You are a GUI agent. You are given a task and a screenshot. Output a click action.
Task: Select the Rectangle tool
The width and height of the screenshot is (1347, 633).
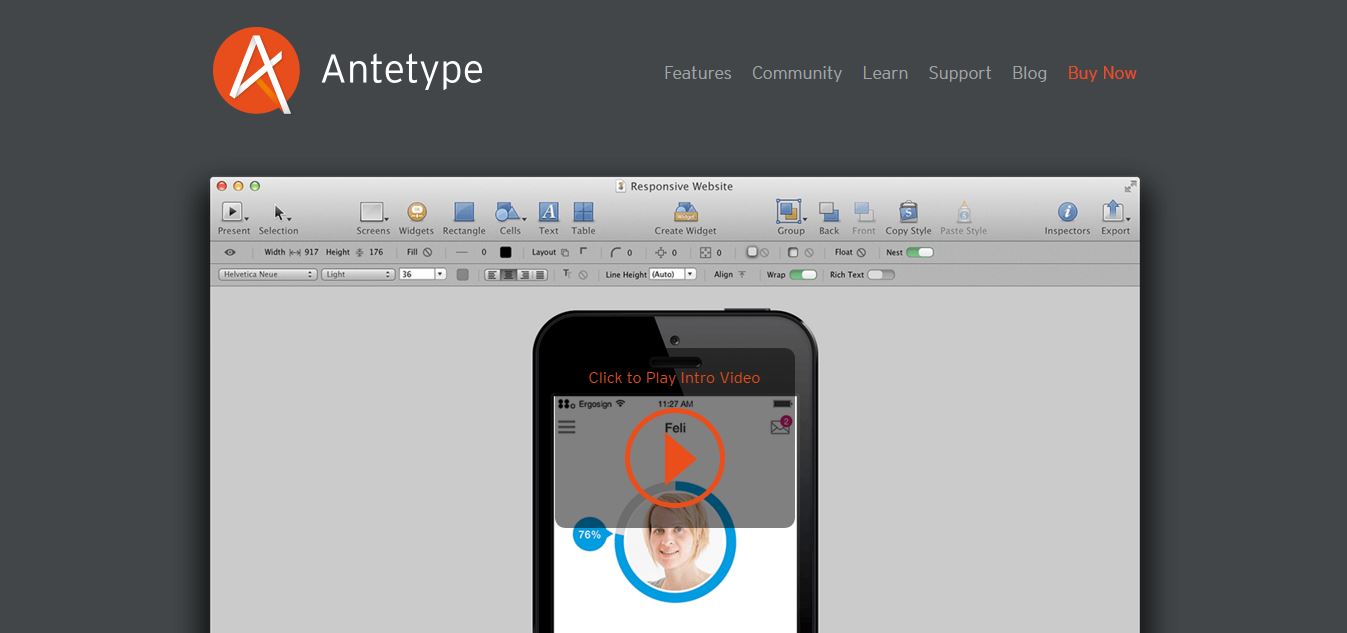point(464,212)
